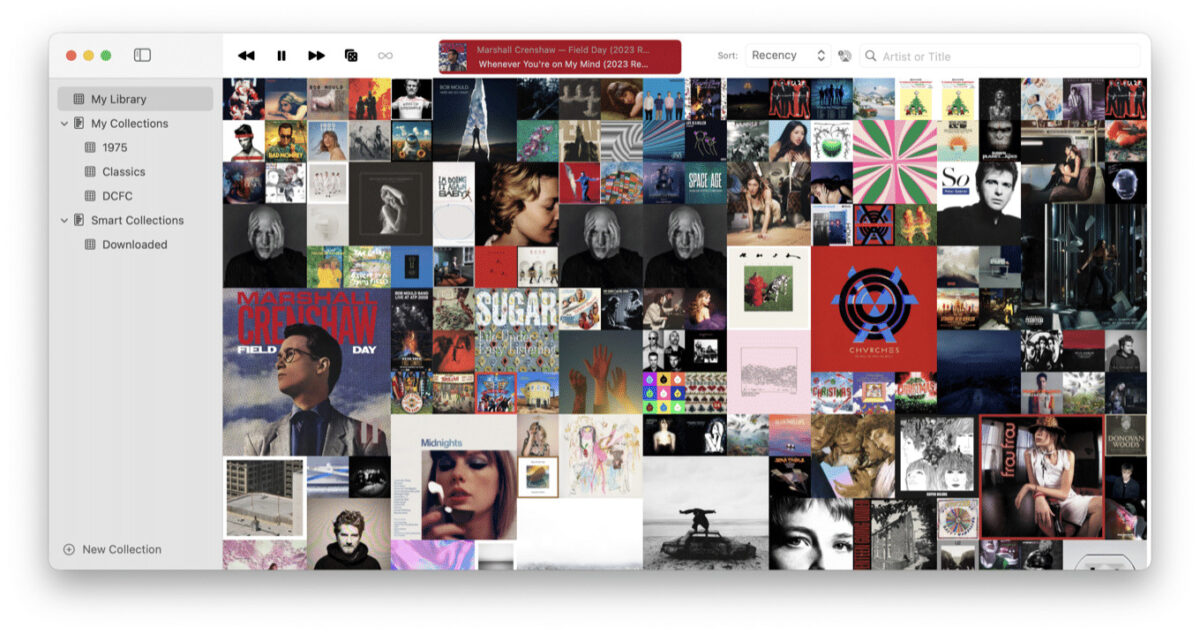This screenshot has height=634, width=1200.
Task: Skip to the next track
Action: (x=316, y=56)
